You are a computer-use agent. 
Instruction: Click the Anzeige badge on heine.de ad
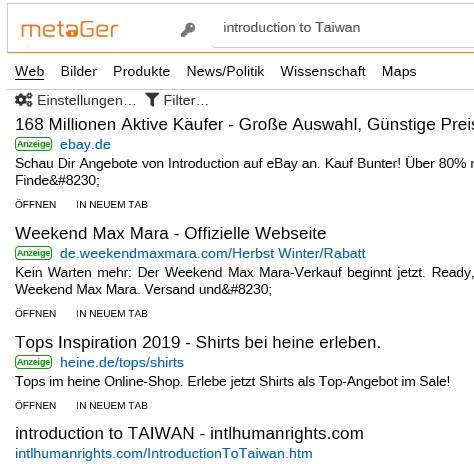(x=33, y=362)
